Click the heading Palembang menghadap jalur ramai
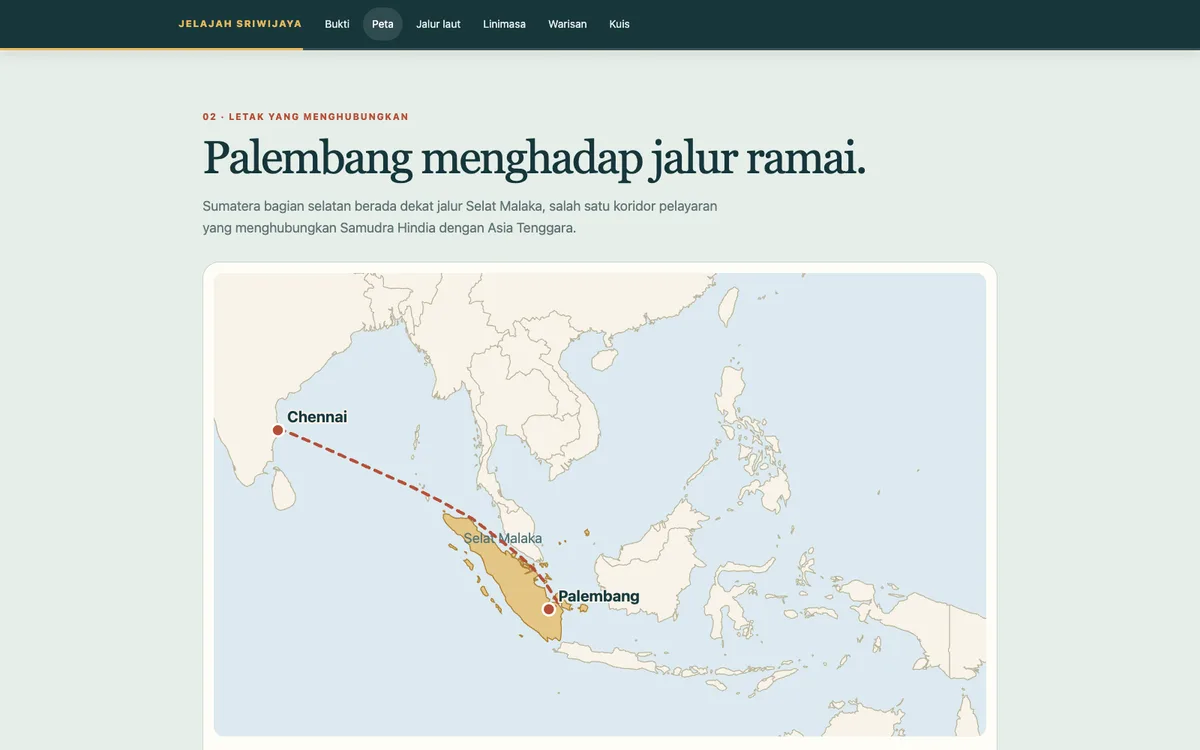This screenshot has height=750, width=1200. point(534,158)
